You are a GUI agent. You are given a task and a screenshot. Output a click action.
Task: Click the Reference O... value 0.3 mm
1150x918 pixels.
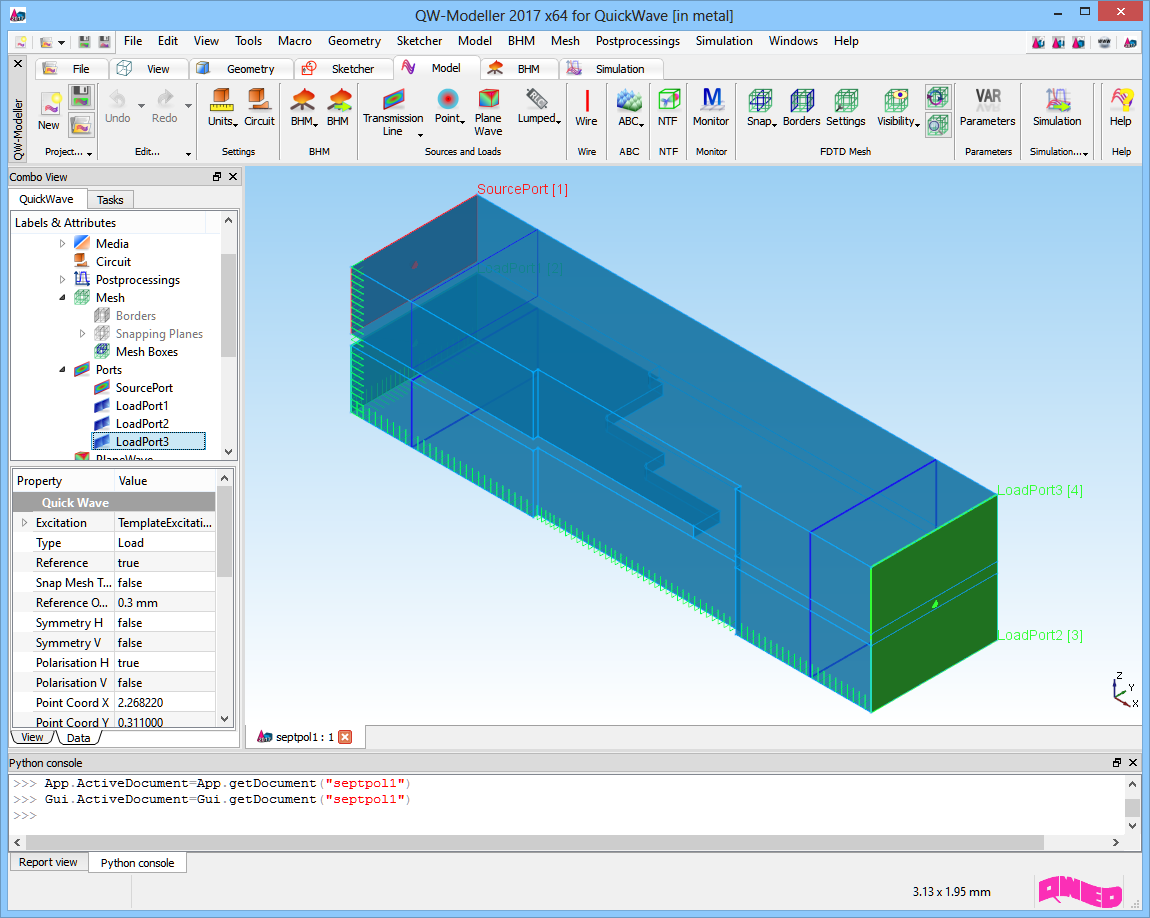165,603
